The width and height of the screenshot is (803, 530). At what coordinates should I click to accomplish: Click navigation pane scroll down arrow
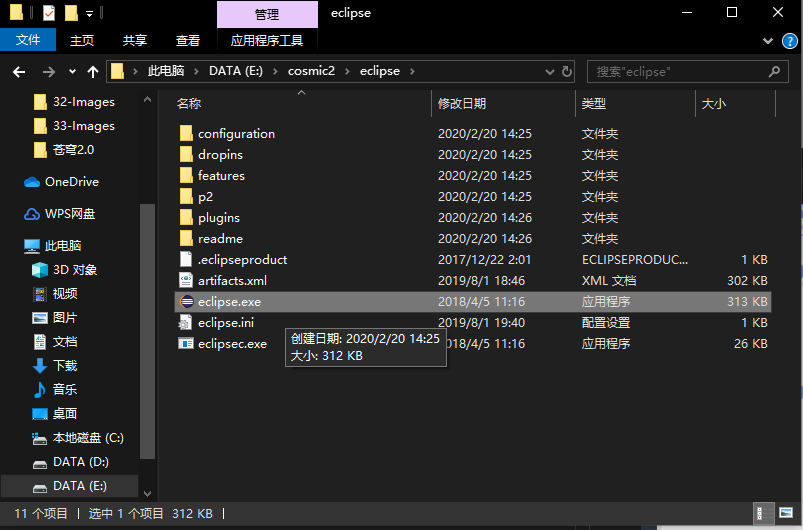(147, 494)
